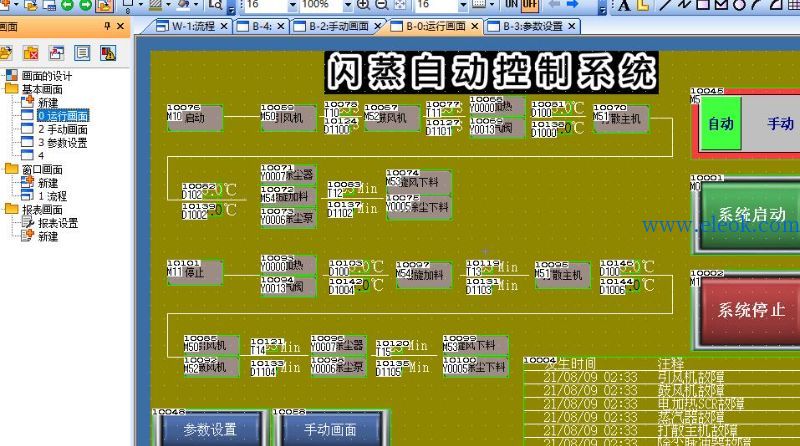
Task: Pin the screen panel with pushpin icon
Action: point(107,26)
